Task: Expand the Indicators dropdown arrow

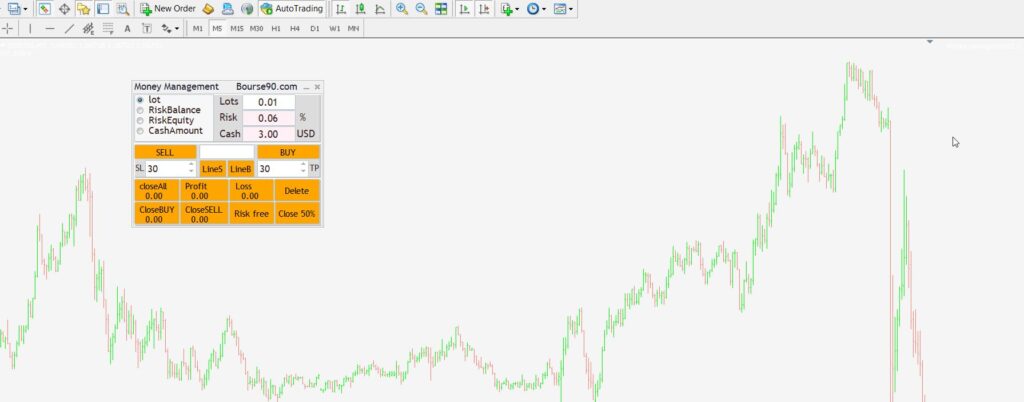Action: tap(517, 9)
